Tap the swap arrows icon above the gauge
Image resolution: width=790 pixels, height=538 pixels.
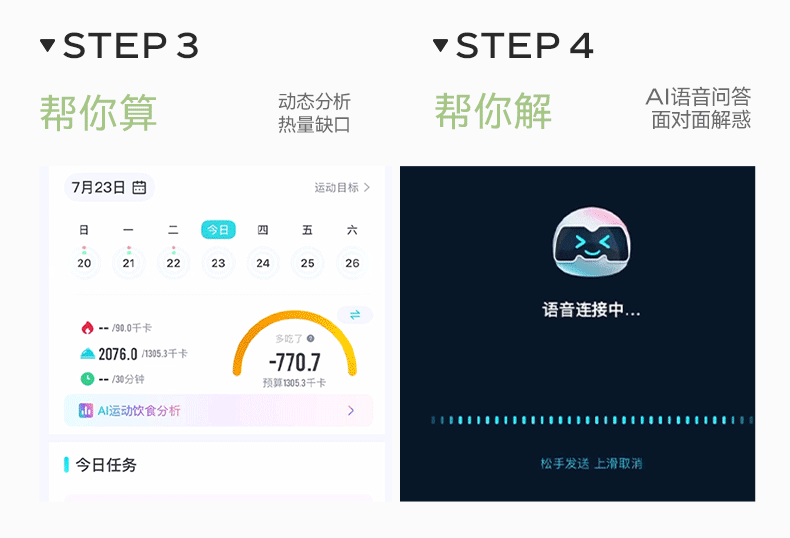pos(355,315)
